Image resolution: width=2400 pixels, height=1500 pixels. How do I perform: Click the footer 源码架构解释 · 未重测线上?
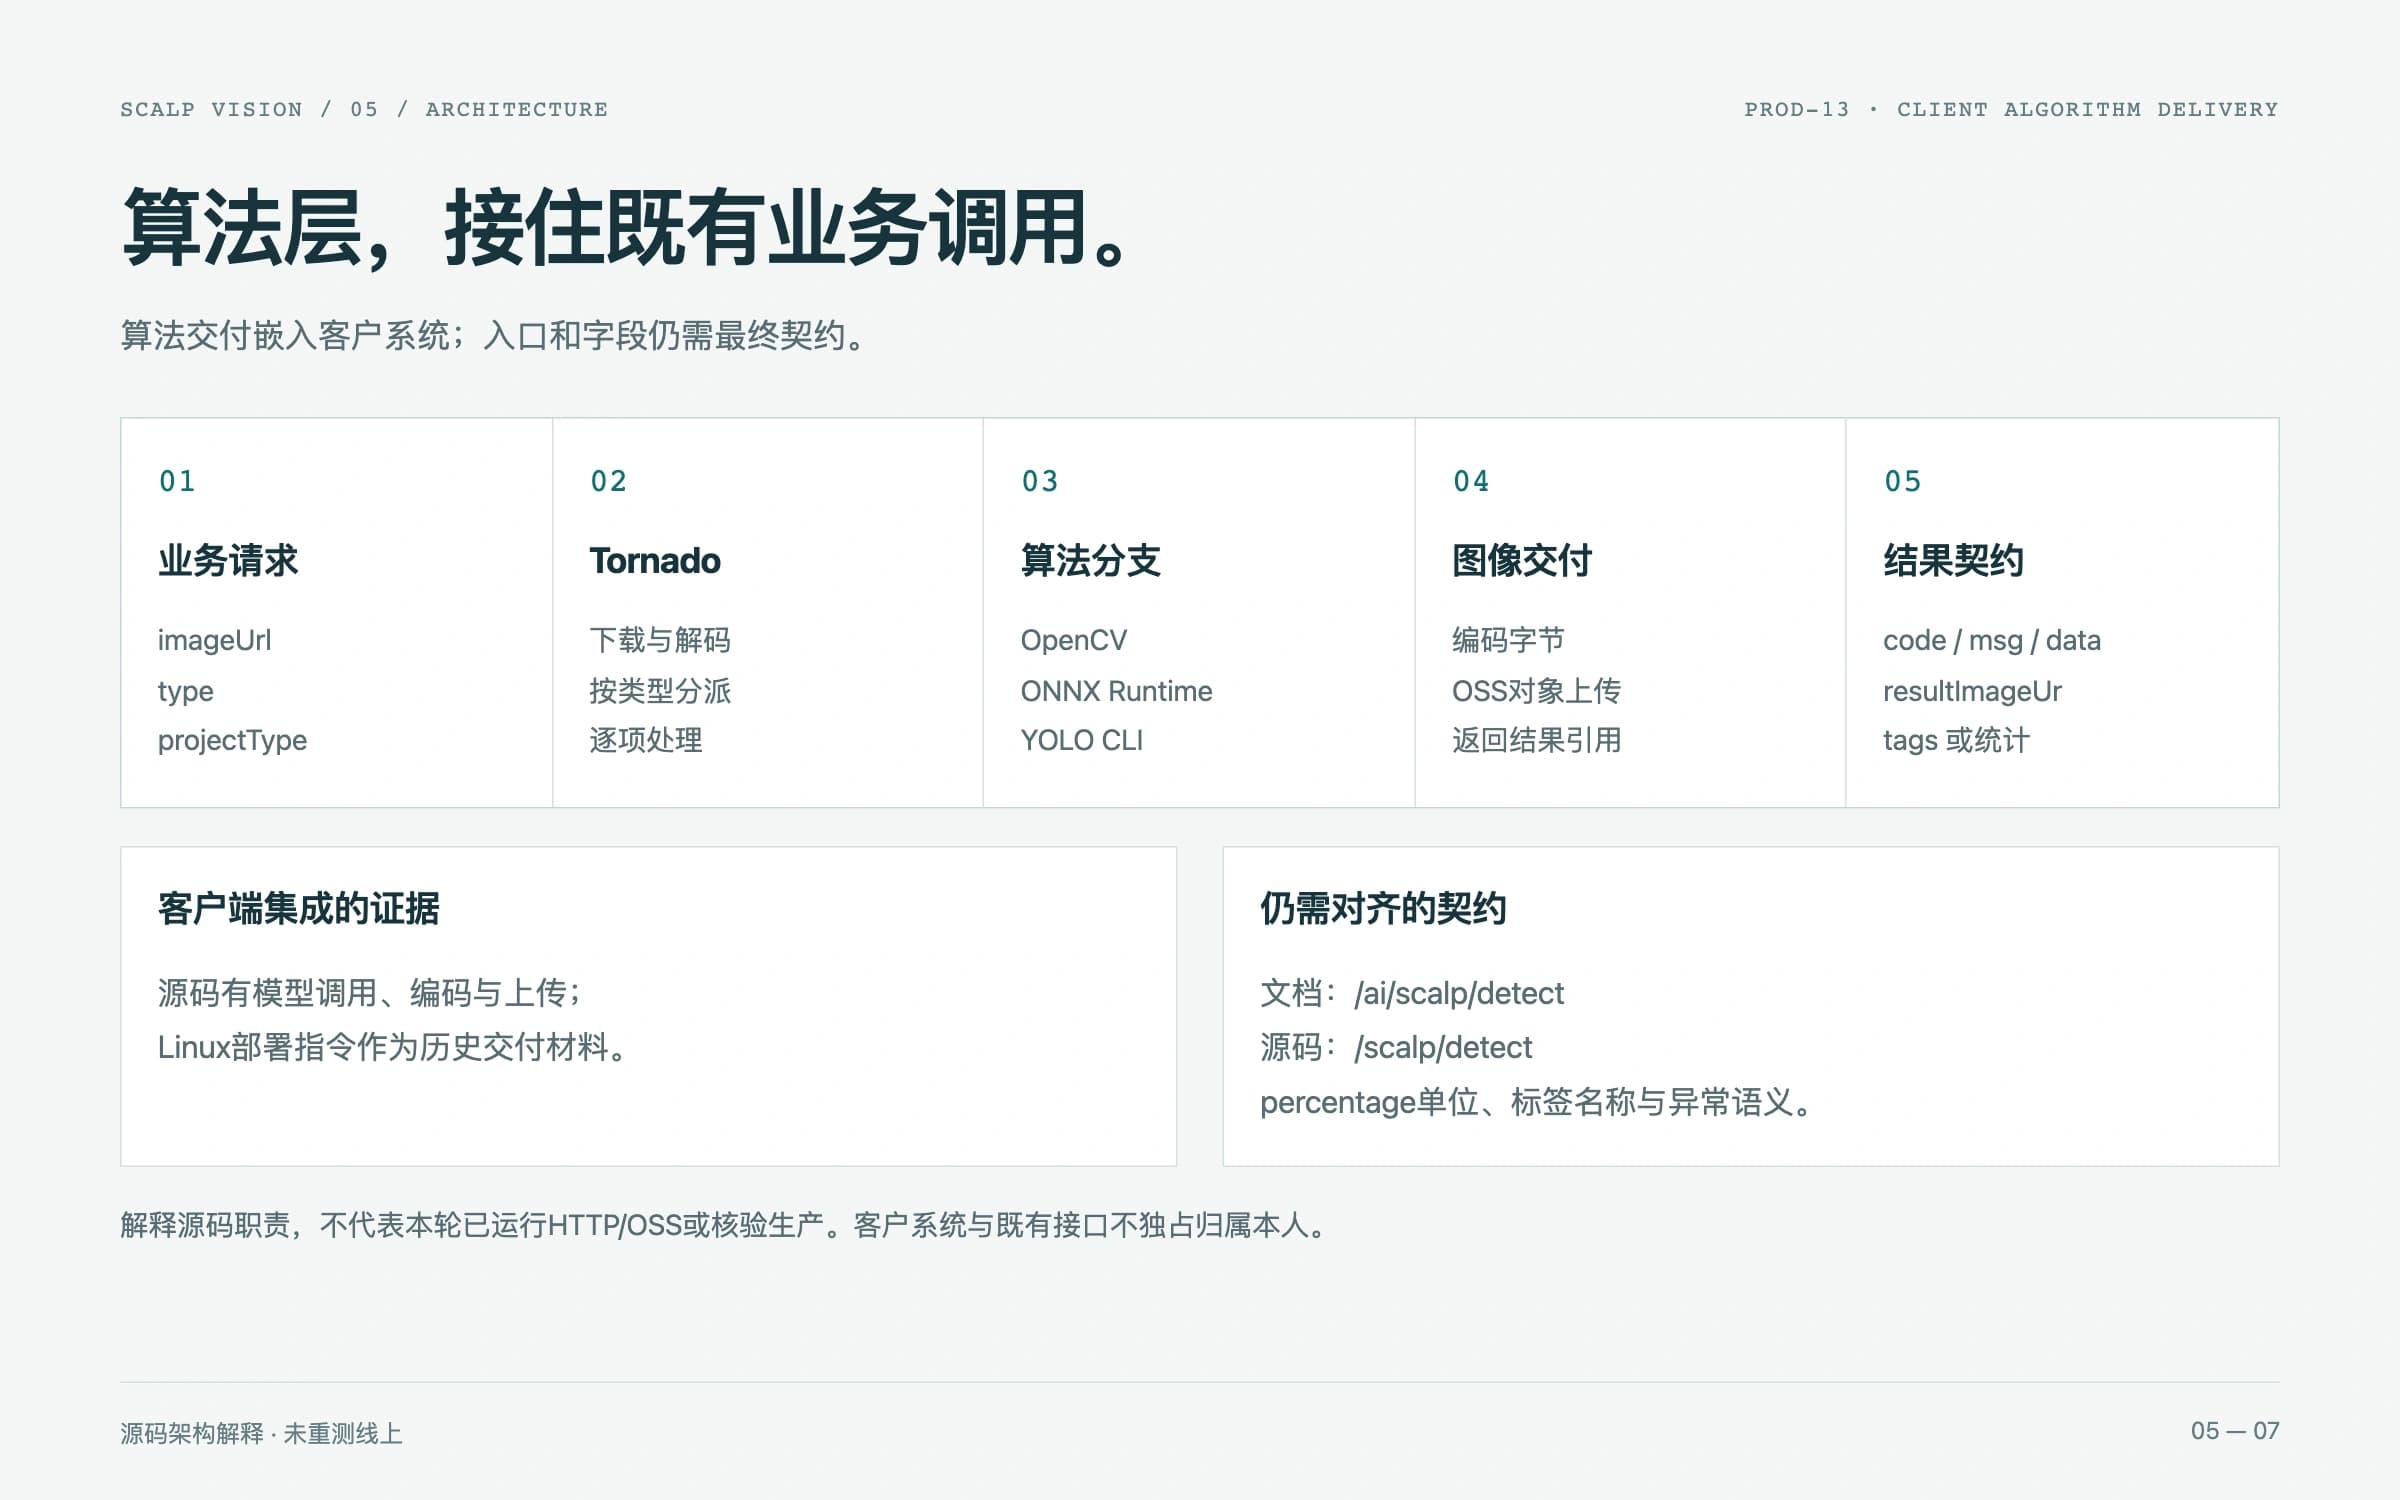click(261, 1433)
